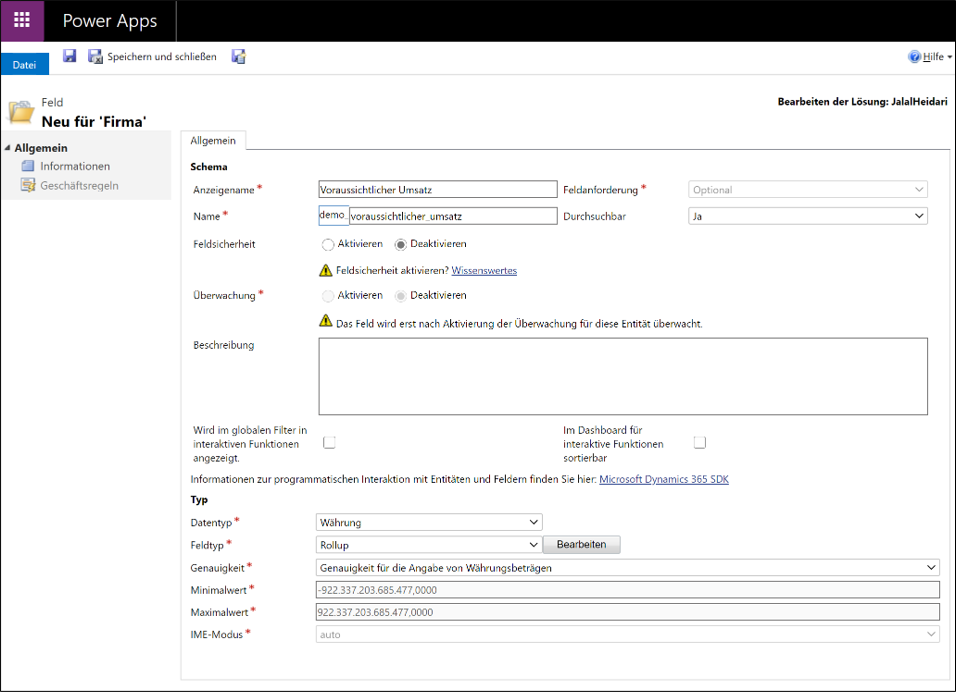Check the Dashboard sortierbar checkbox
The image size is (956, 692).
[x=700, y=442]
